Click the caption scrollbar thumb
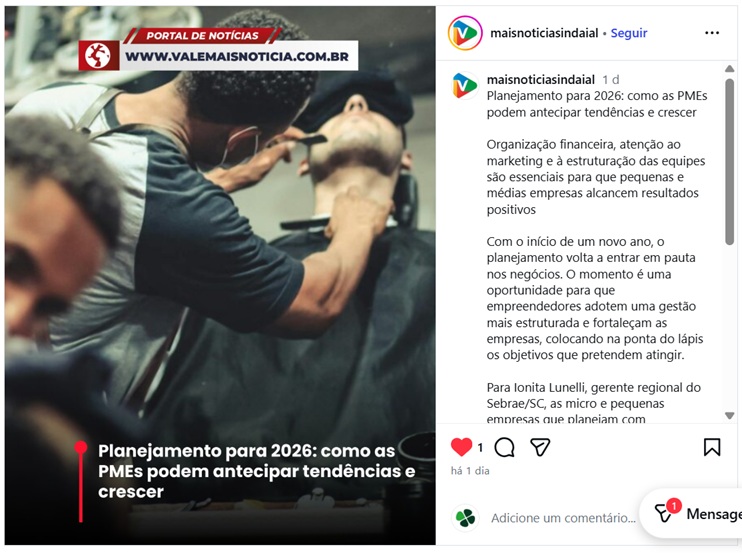This screenshot has width=742, height=553. point(730,162)
